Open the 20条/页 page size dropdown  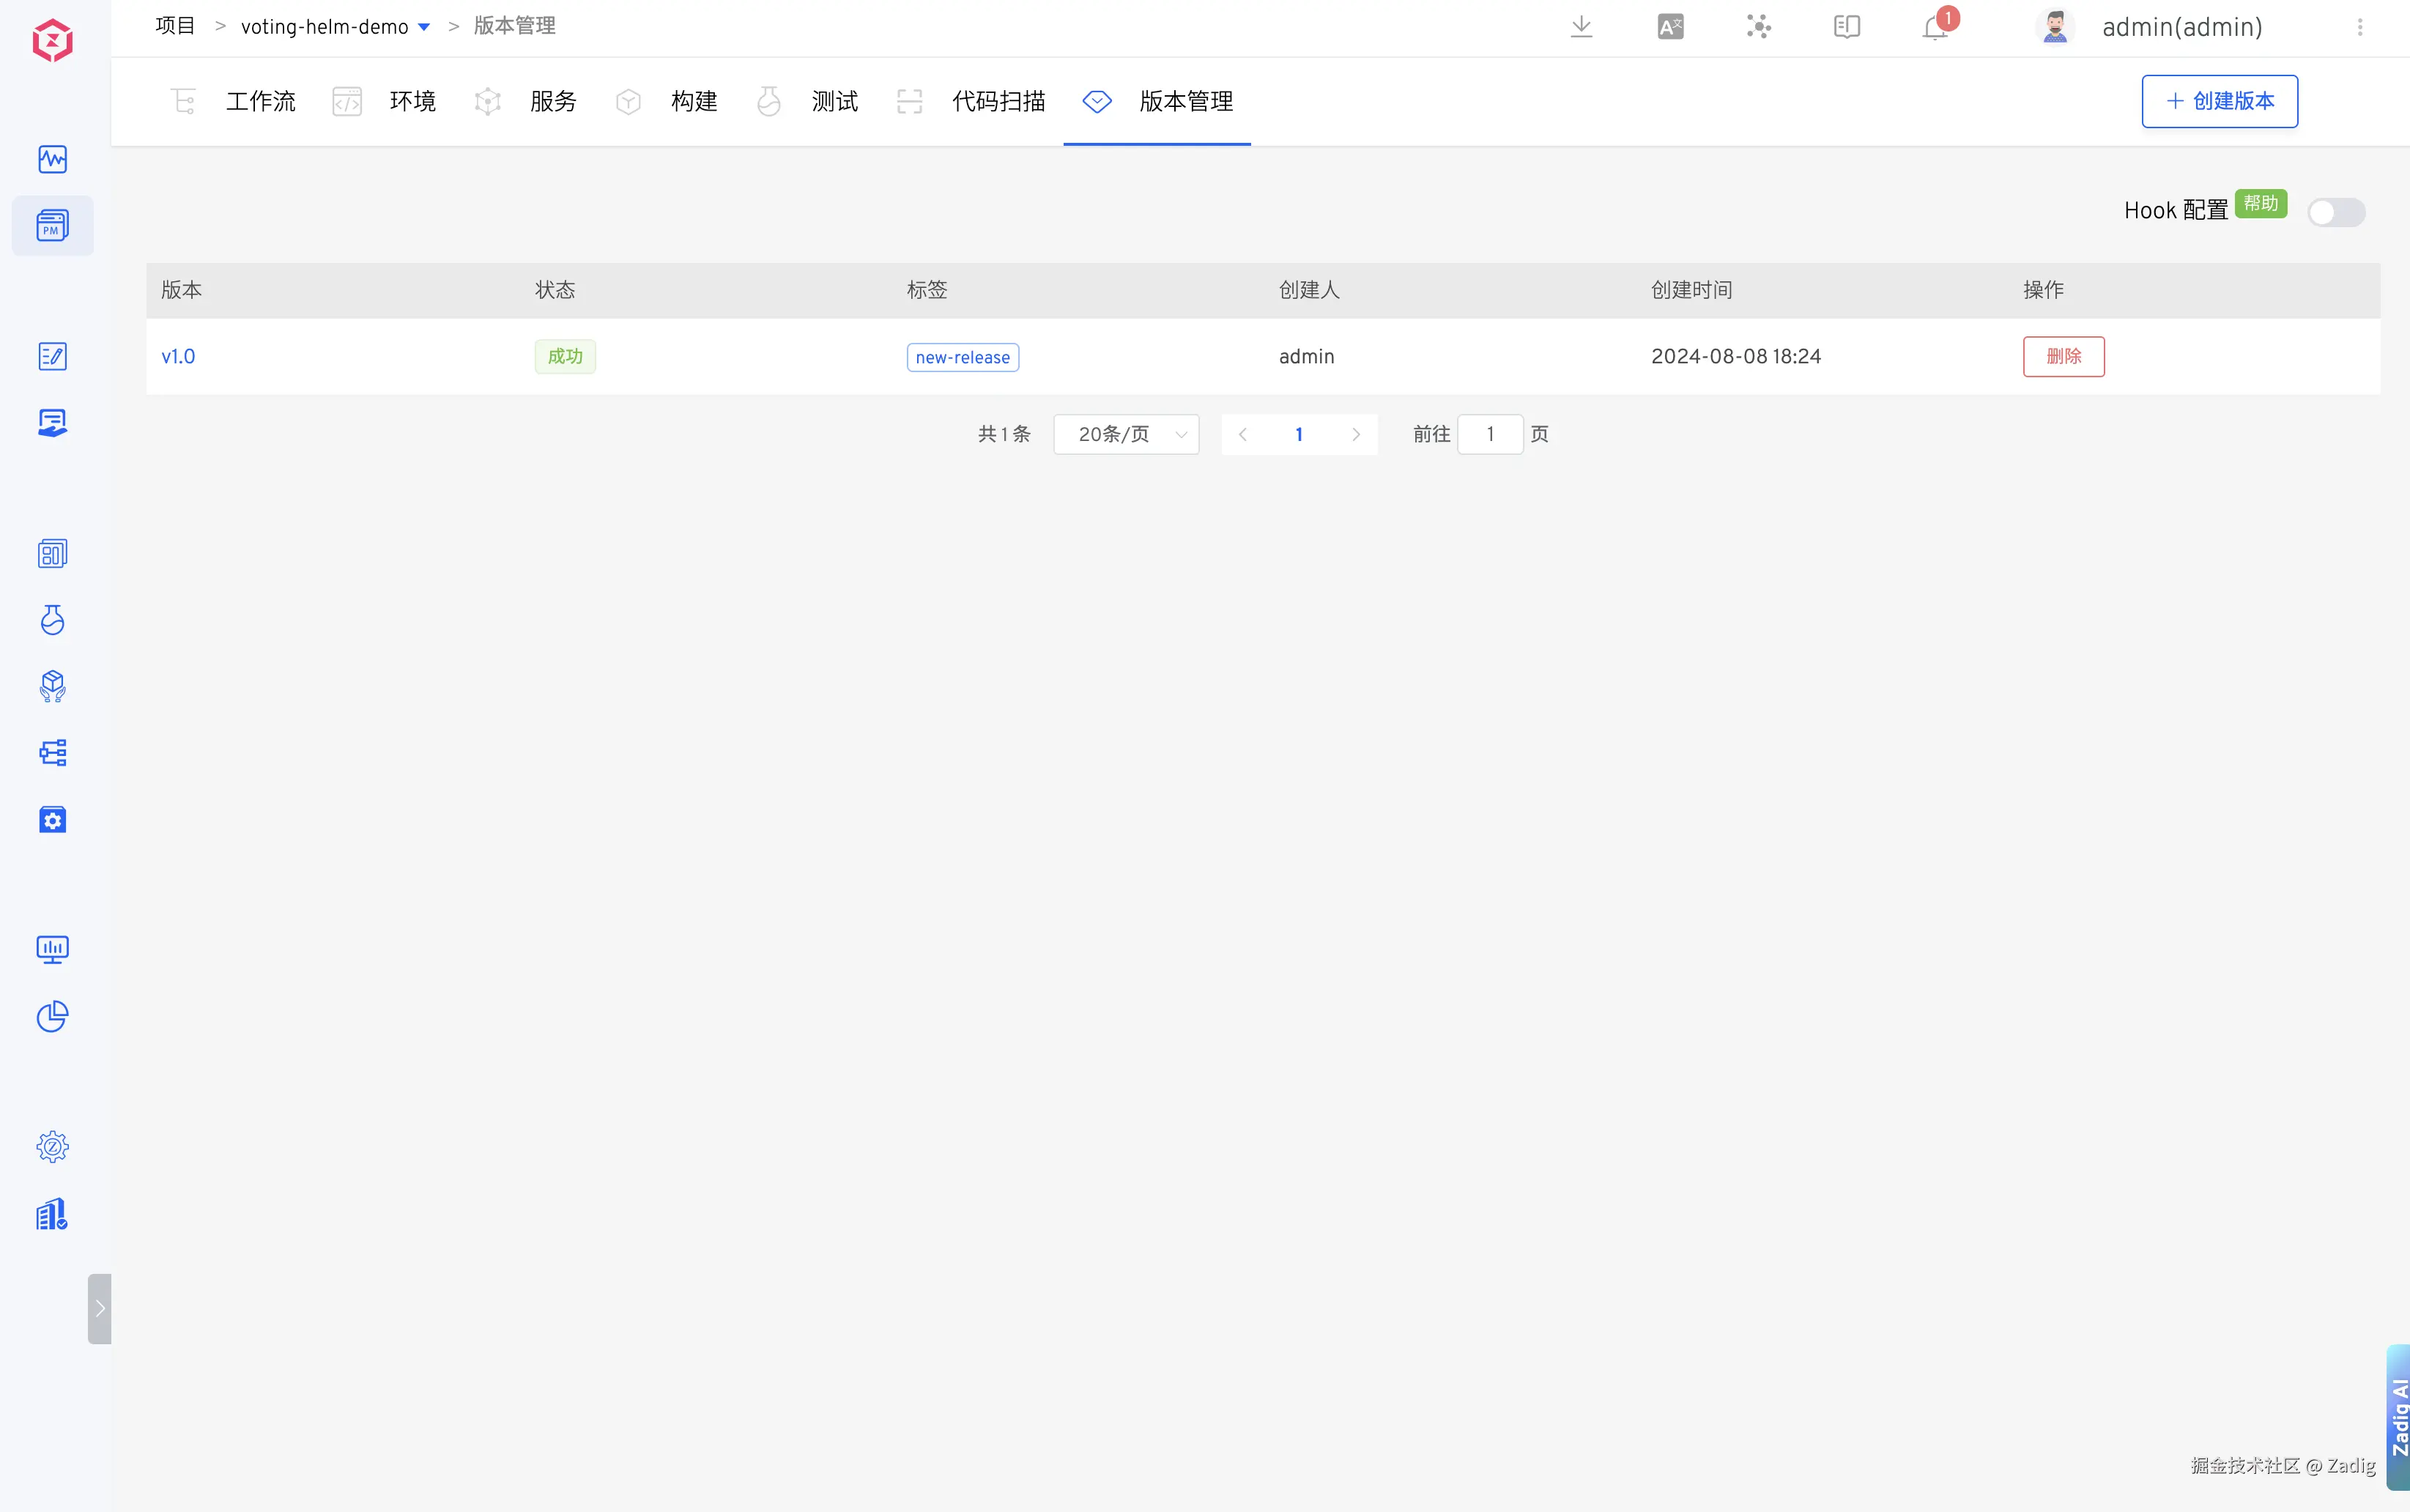click(1126, 434)
